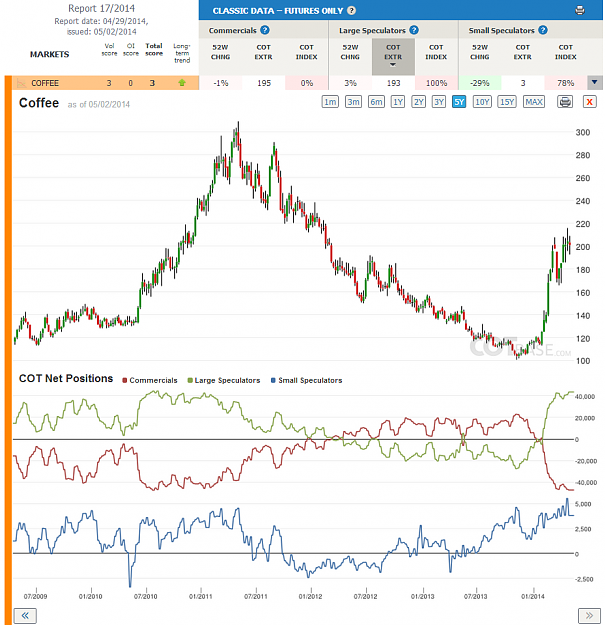The height and width of the screenshot is (625, 605).
Task: Switch to the MAX time range
Action: click(x=534, y=102)
